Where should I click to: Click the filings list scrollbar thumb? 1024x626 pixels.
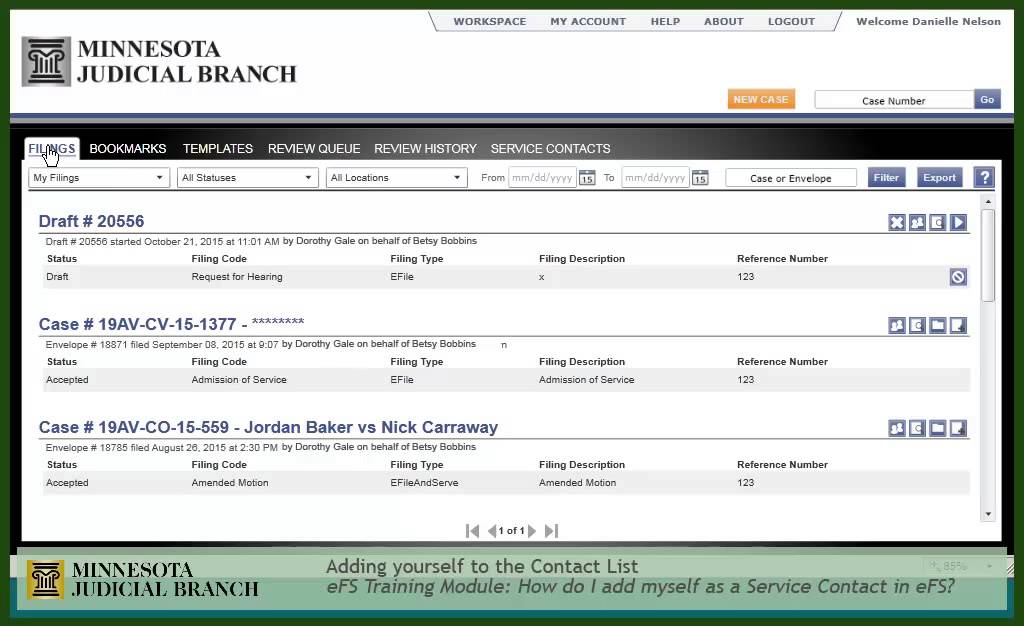(x=988, y=255)
